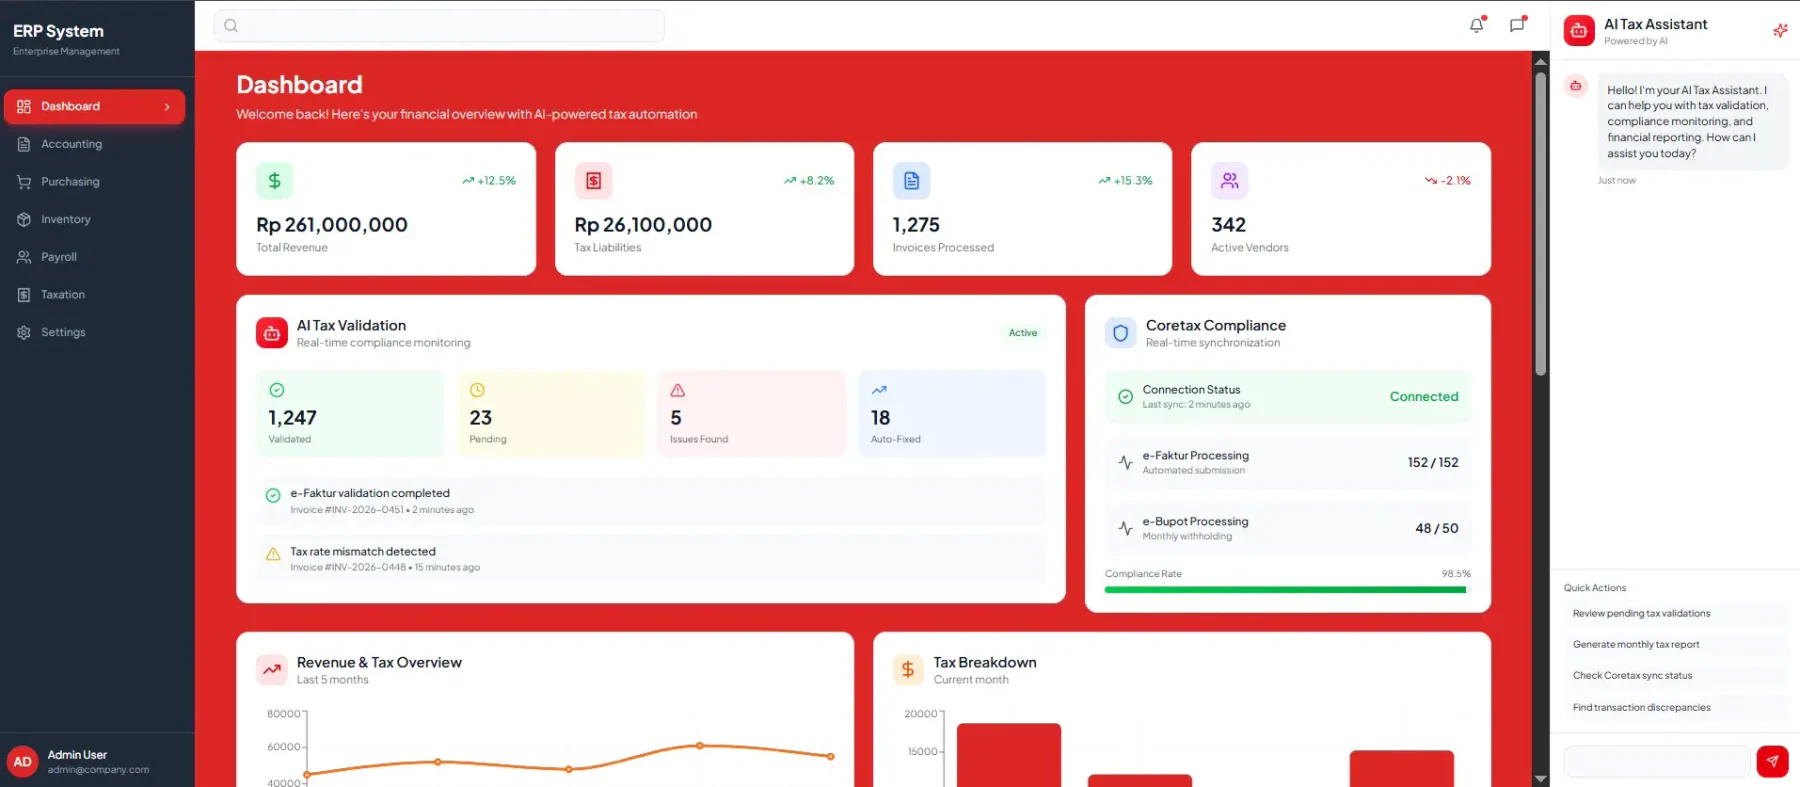
Task: Click the warning icon on tax mismatch alert
Action: point(273,554)
